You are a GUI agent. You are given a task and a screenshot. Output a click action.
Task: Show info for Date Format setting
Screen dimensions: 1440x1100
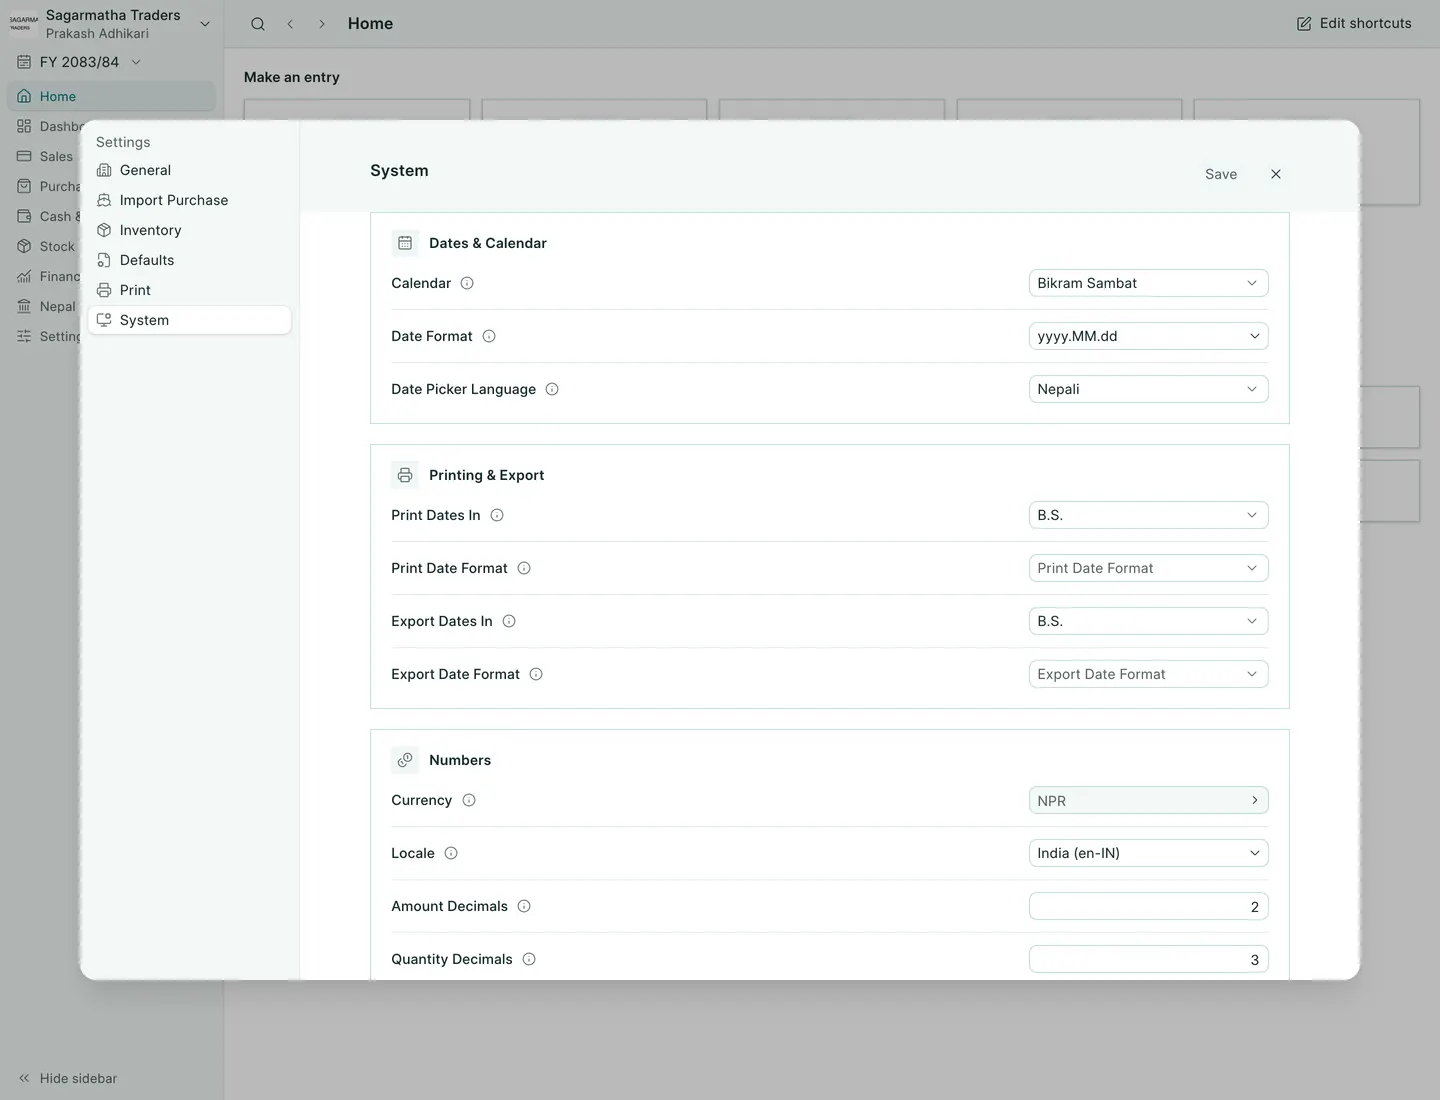489,336
